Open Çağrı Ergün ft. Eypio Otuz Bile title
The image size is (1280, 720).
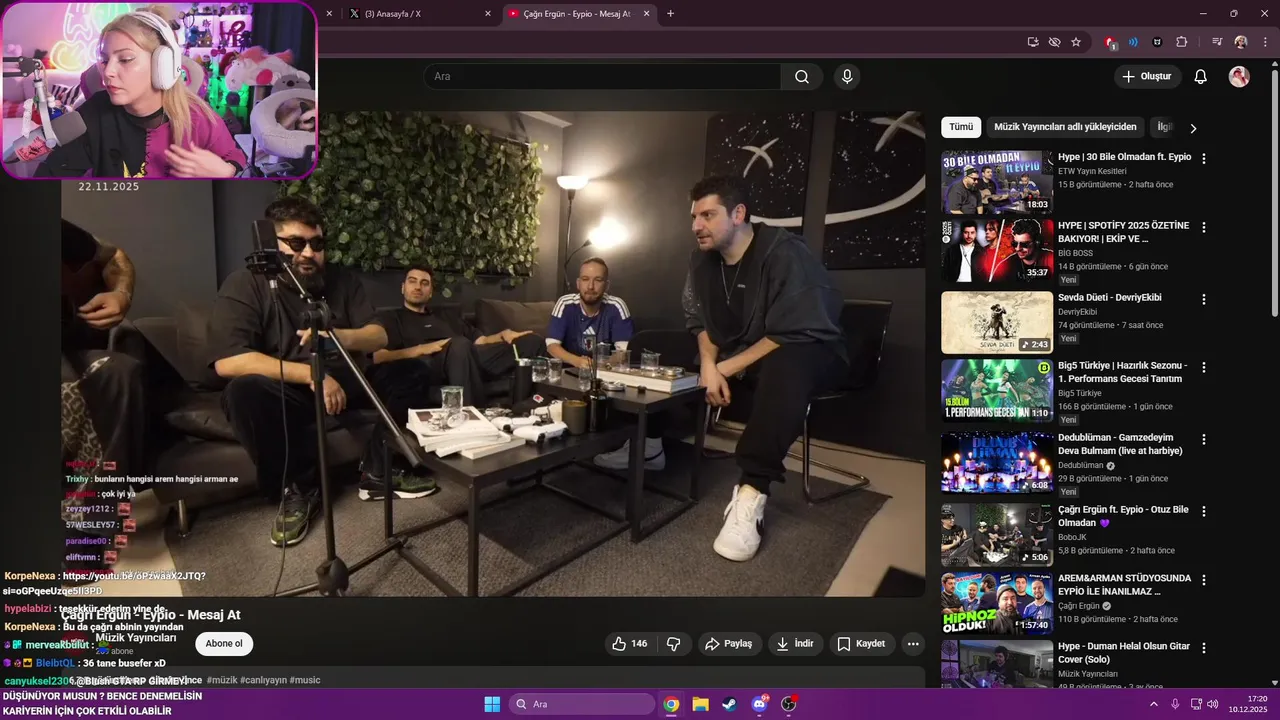point(1123,516)
